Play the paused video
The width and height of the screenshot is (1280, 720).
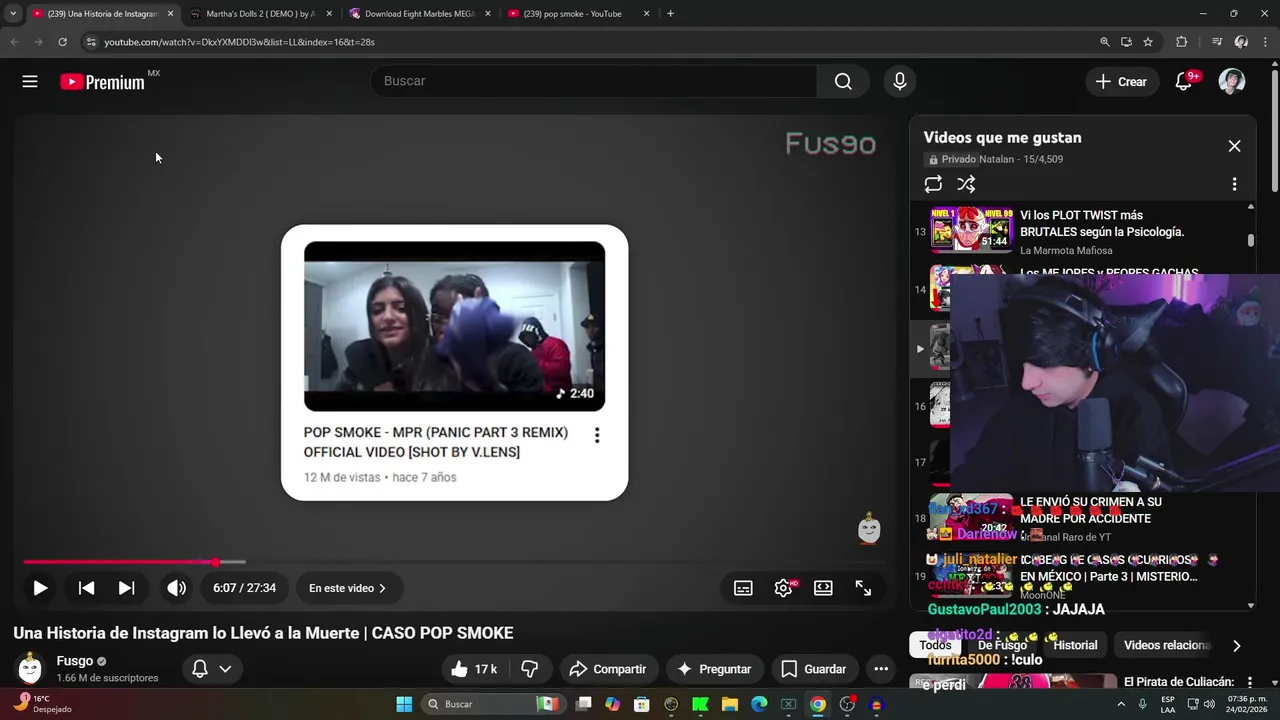tap(40, 588)
